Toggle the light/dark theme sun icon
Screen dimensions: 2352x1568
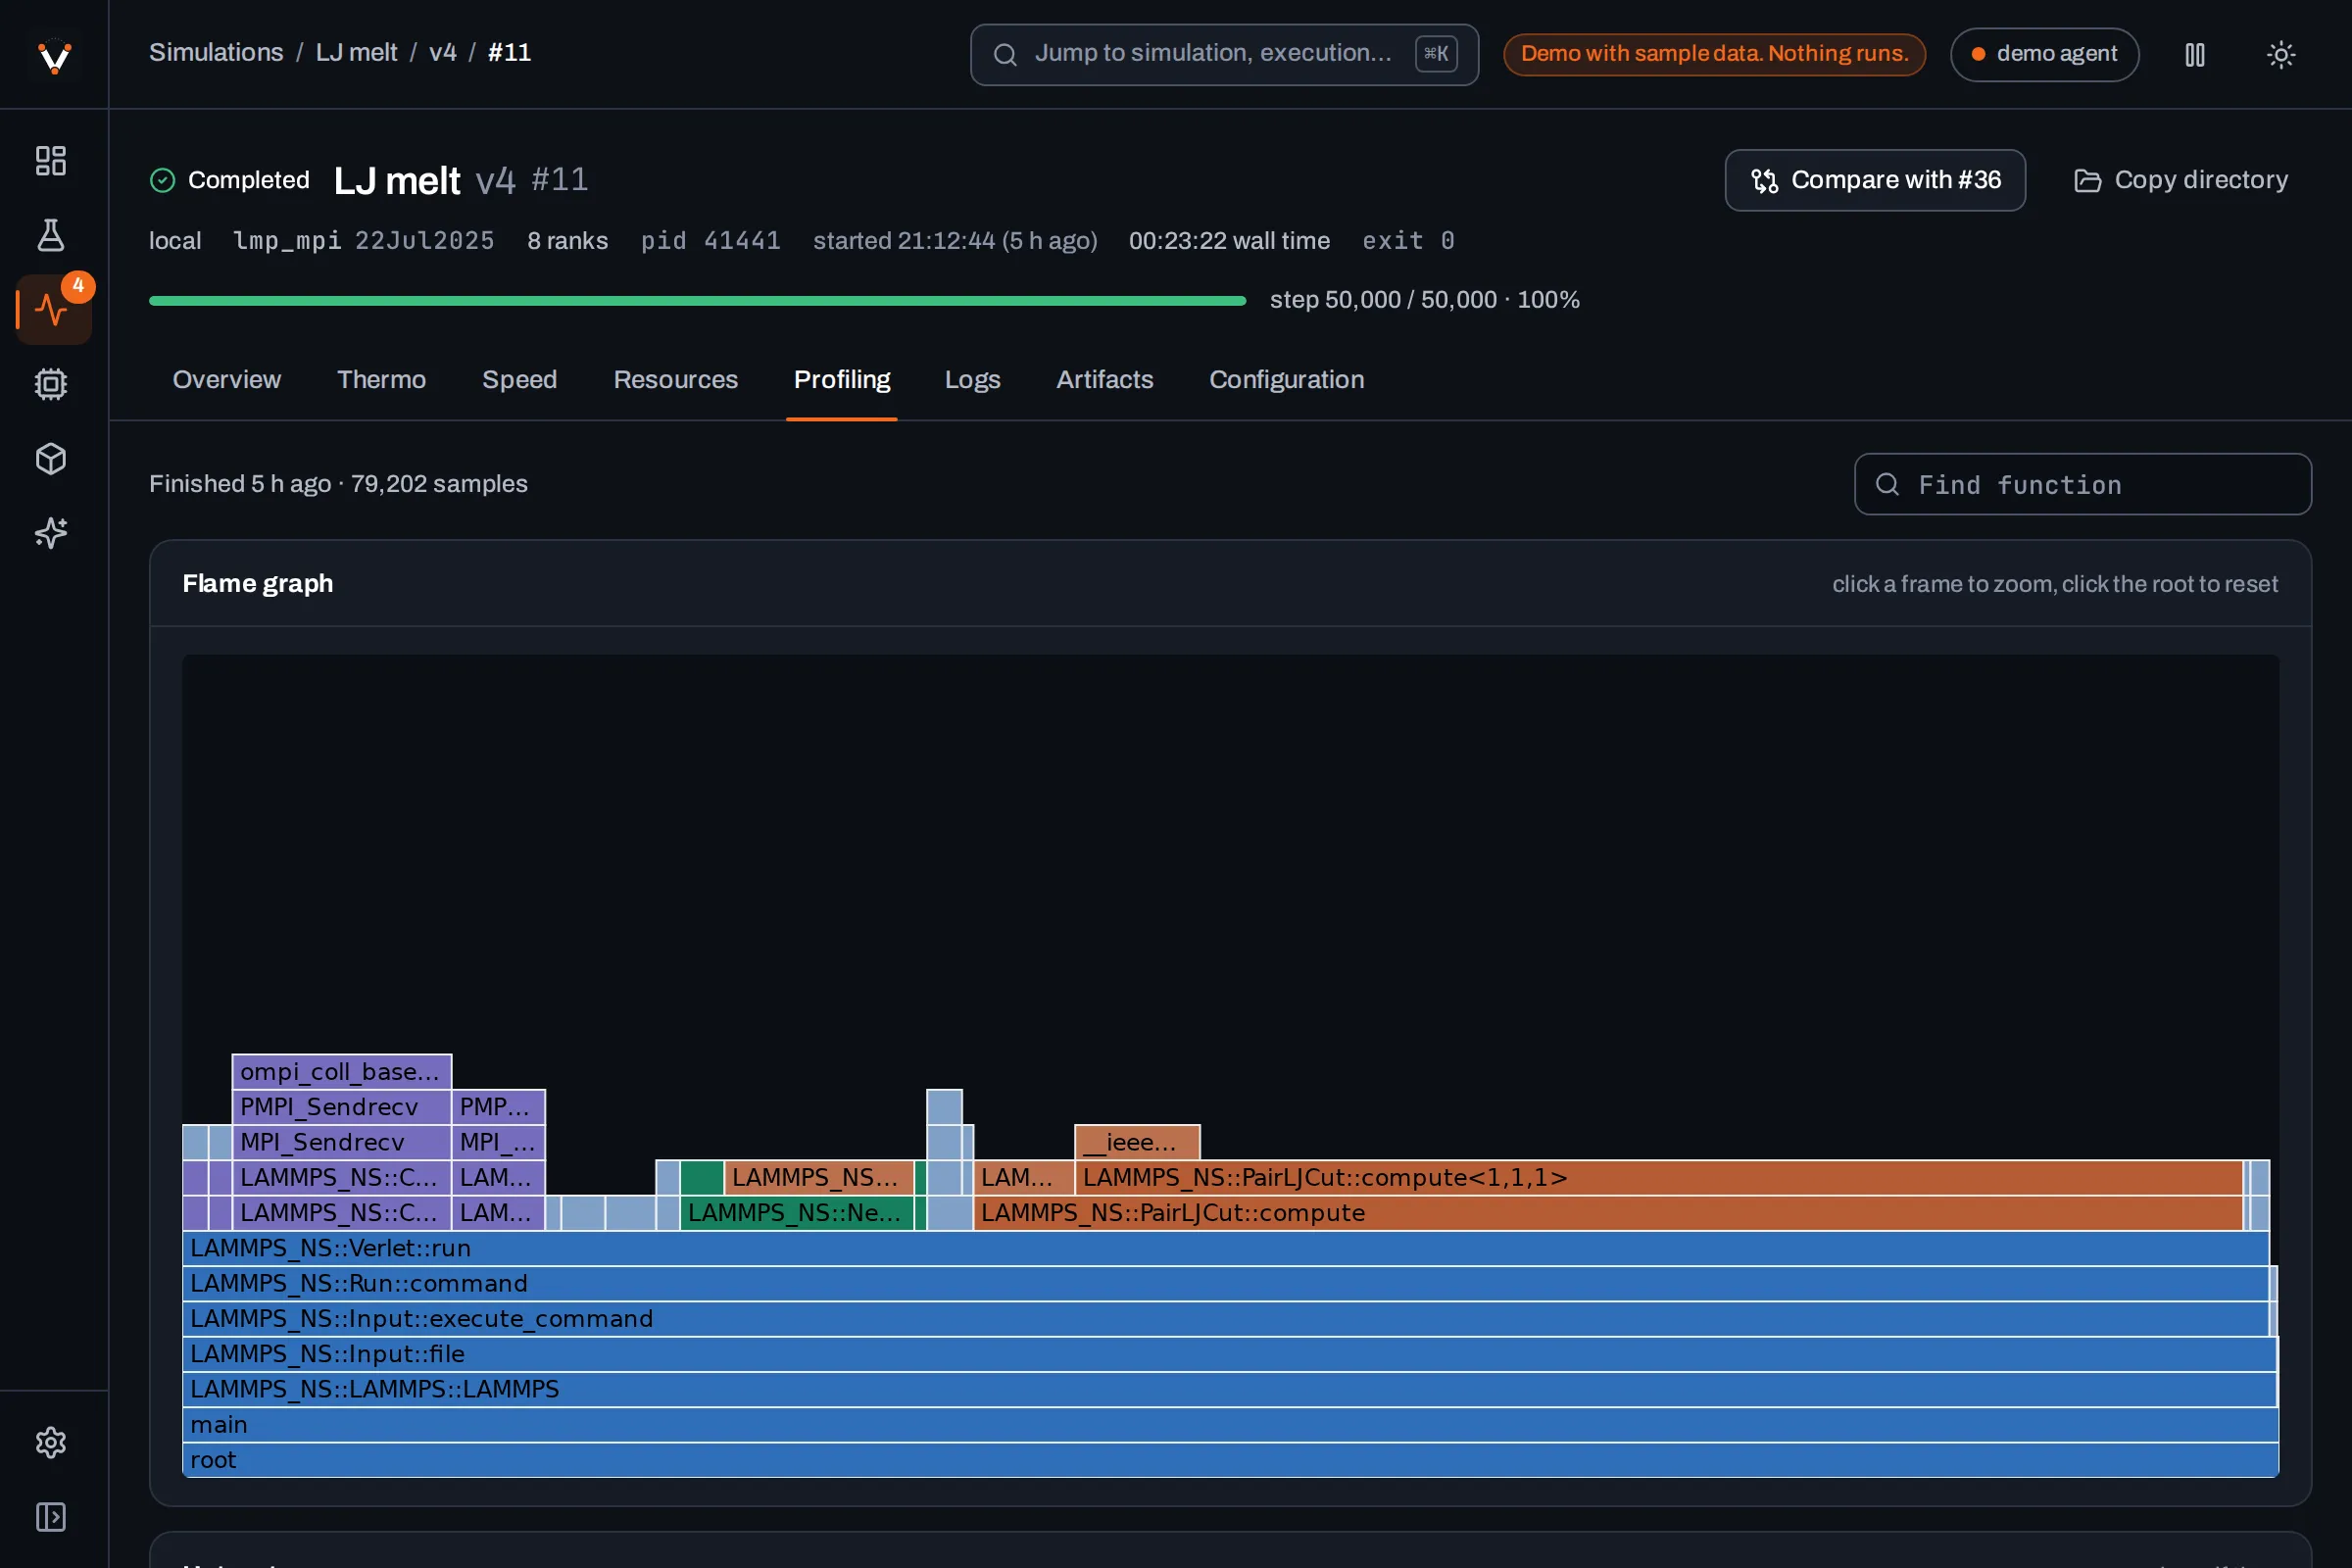tap(2281, 54)
